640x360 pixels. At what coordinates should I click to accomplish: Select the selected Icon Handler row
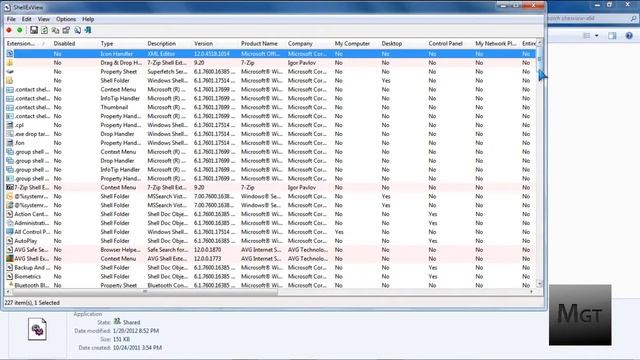[270, 54]
